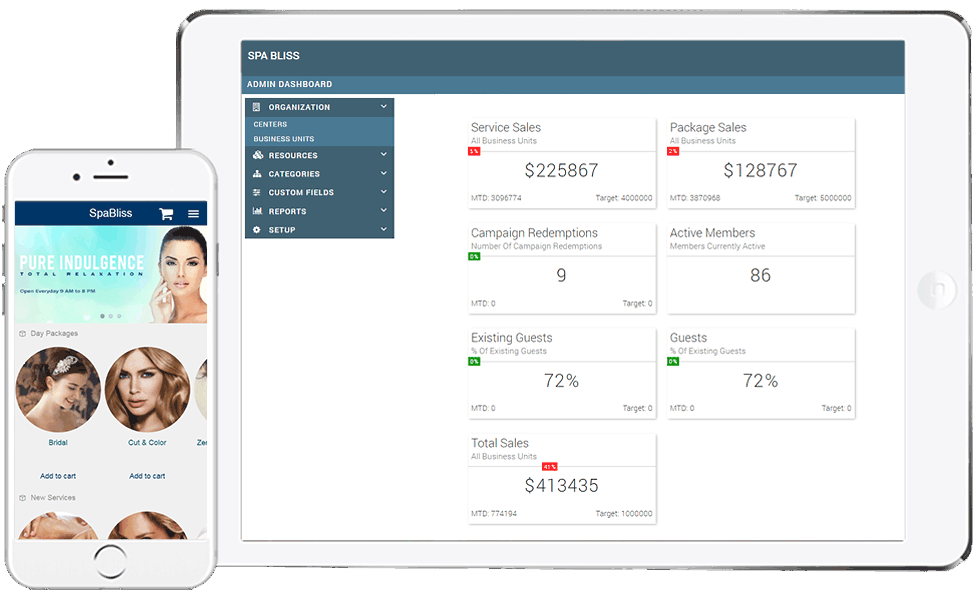
Task: Open the shopping cart icon in SpaBliss app
Action: [166, 213]
